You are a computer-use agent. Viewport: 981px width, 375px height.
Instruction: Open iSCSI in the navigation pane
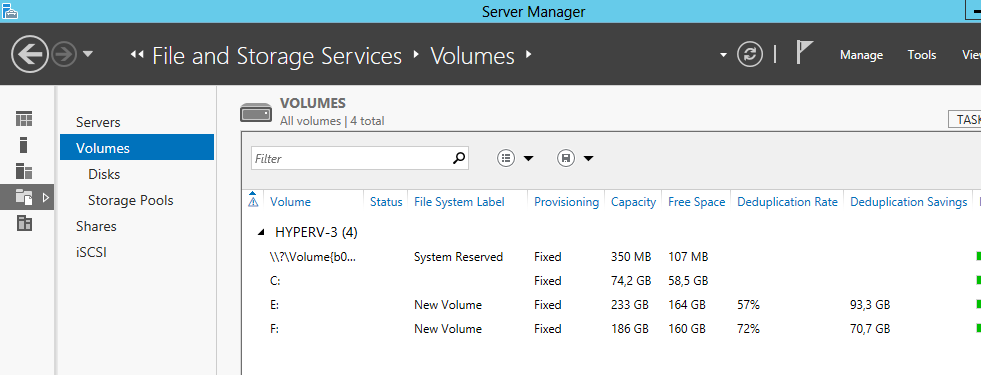[x=91, y=252]
